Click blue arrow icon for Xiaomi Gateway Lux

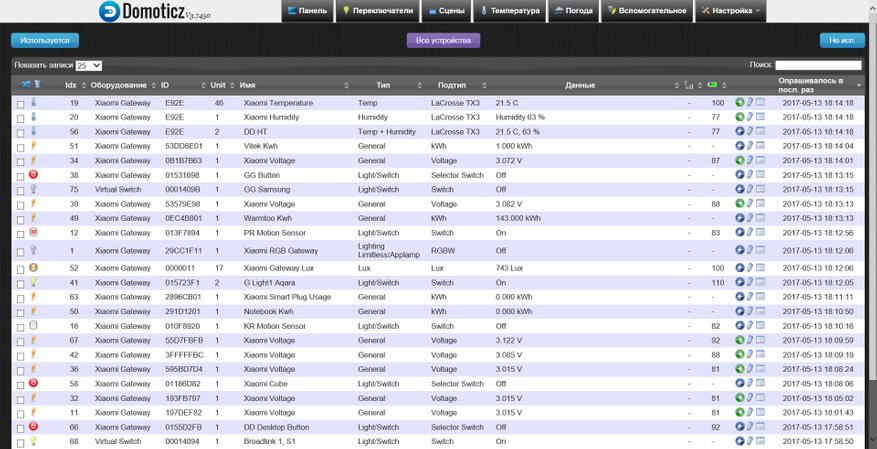pyautogui.click(x=739, y=268)
